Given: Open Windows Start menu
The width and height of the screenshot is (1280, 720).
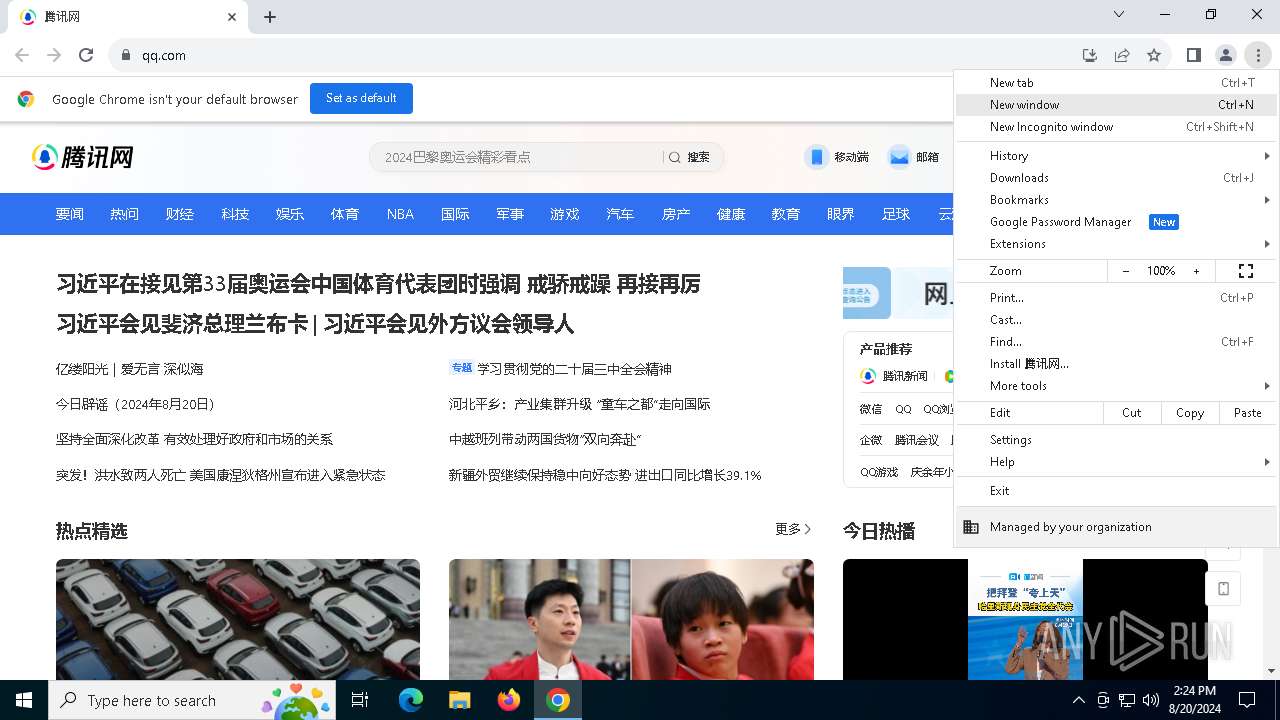Looking at the screenshot, I should (x=24, y=700).
